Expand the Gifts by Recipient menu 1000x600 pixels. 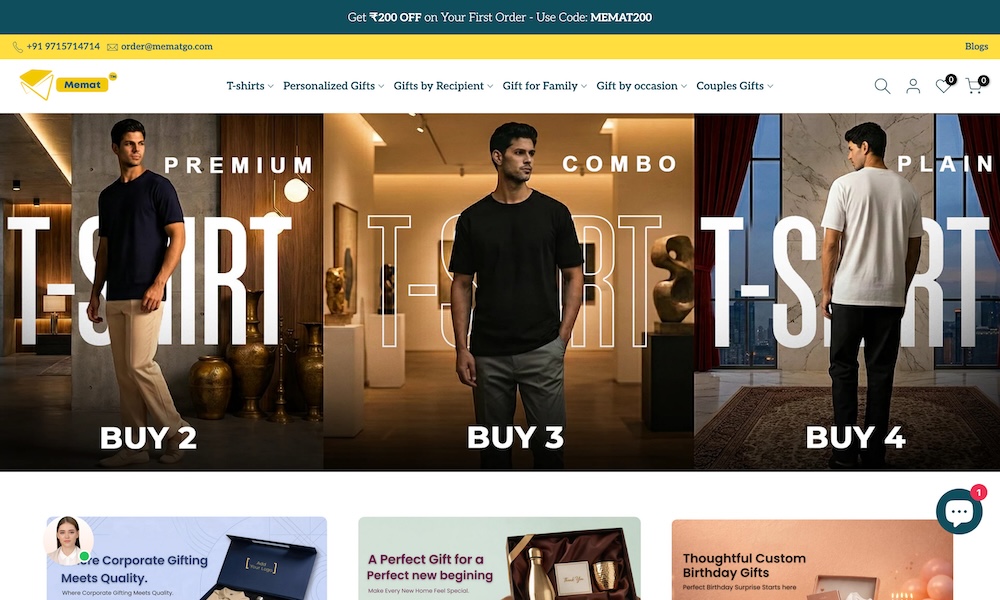pyautogui.click(x=443, y=86)
